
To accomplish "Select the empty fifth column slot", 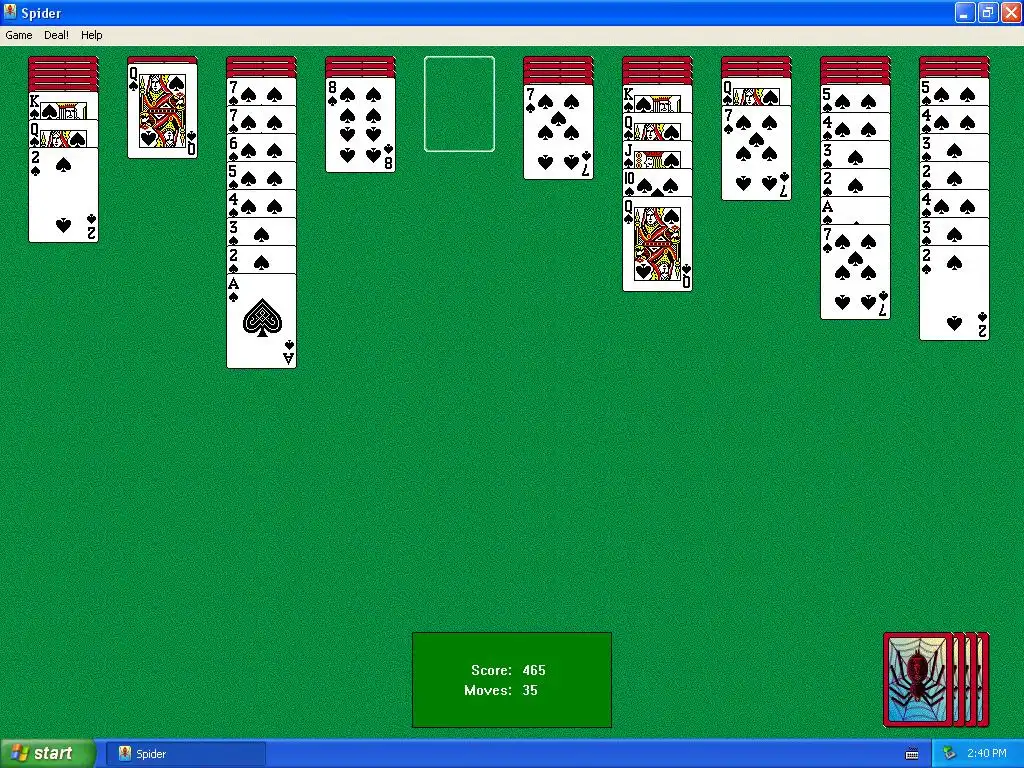I will click(459, 104).
